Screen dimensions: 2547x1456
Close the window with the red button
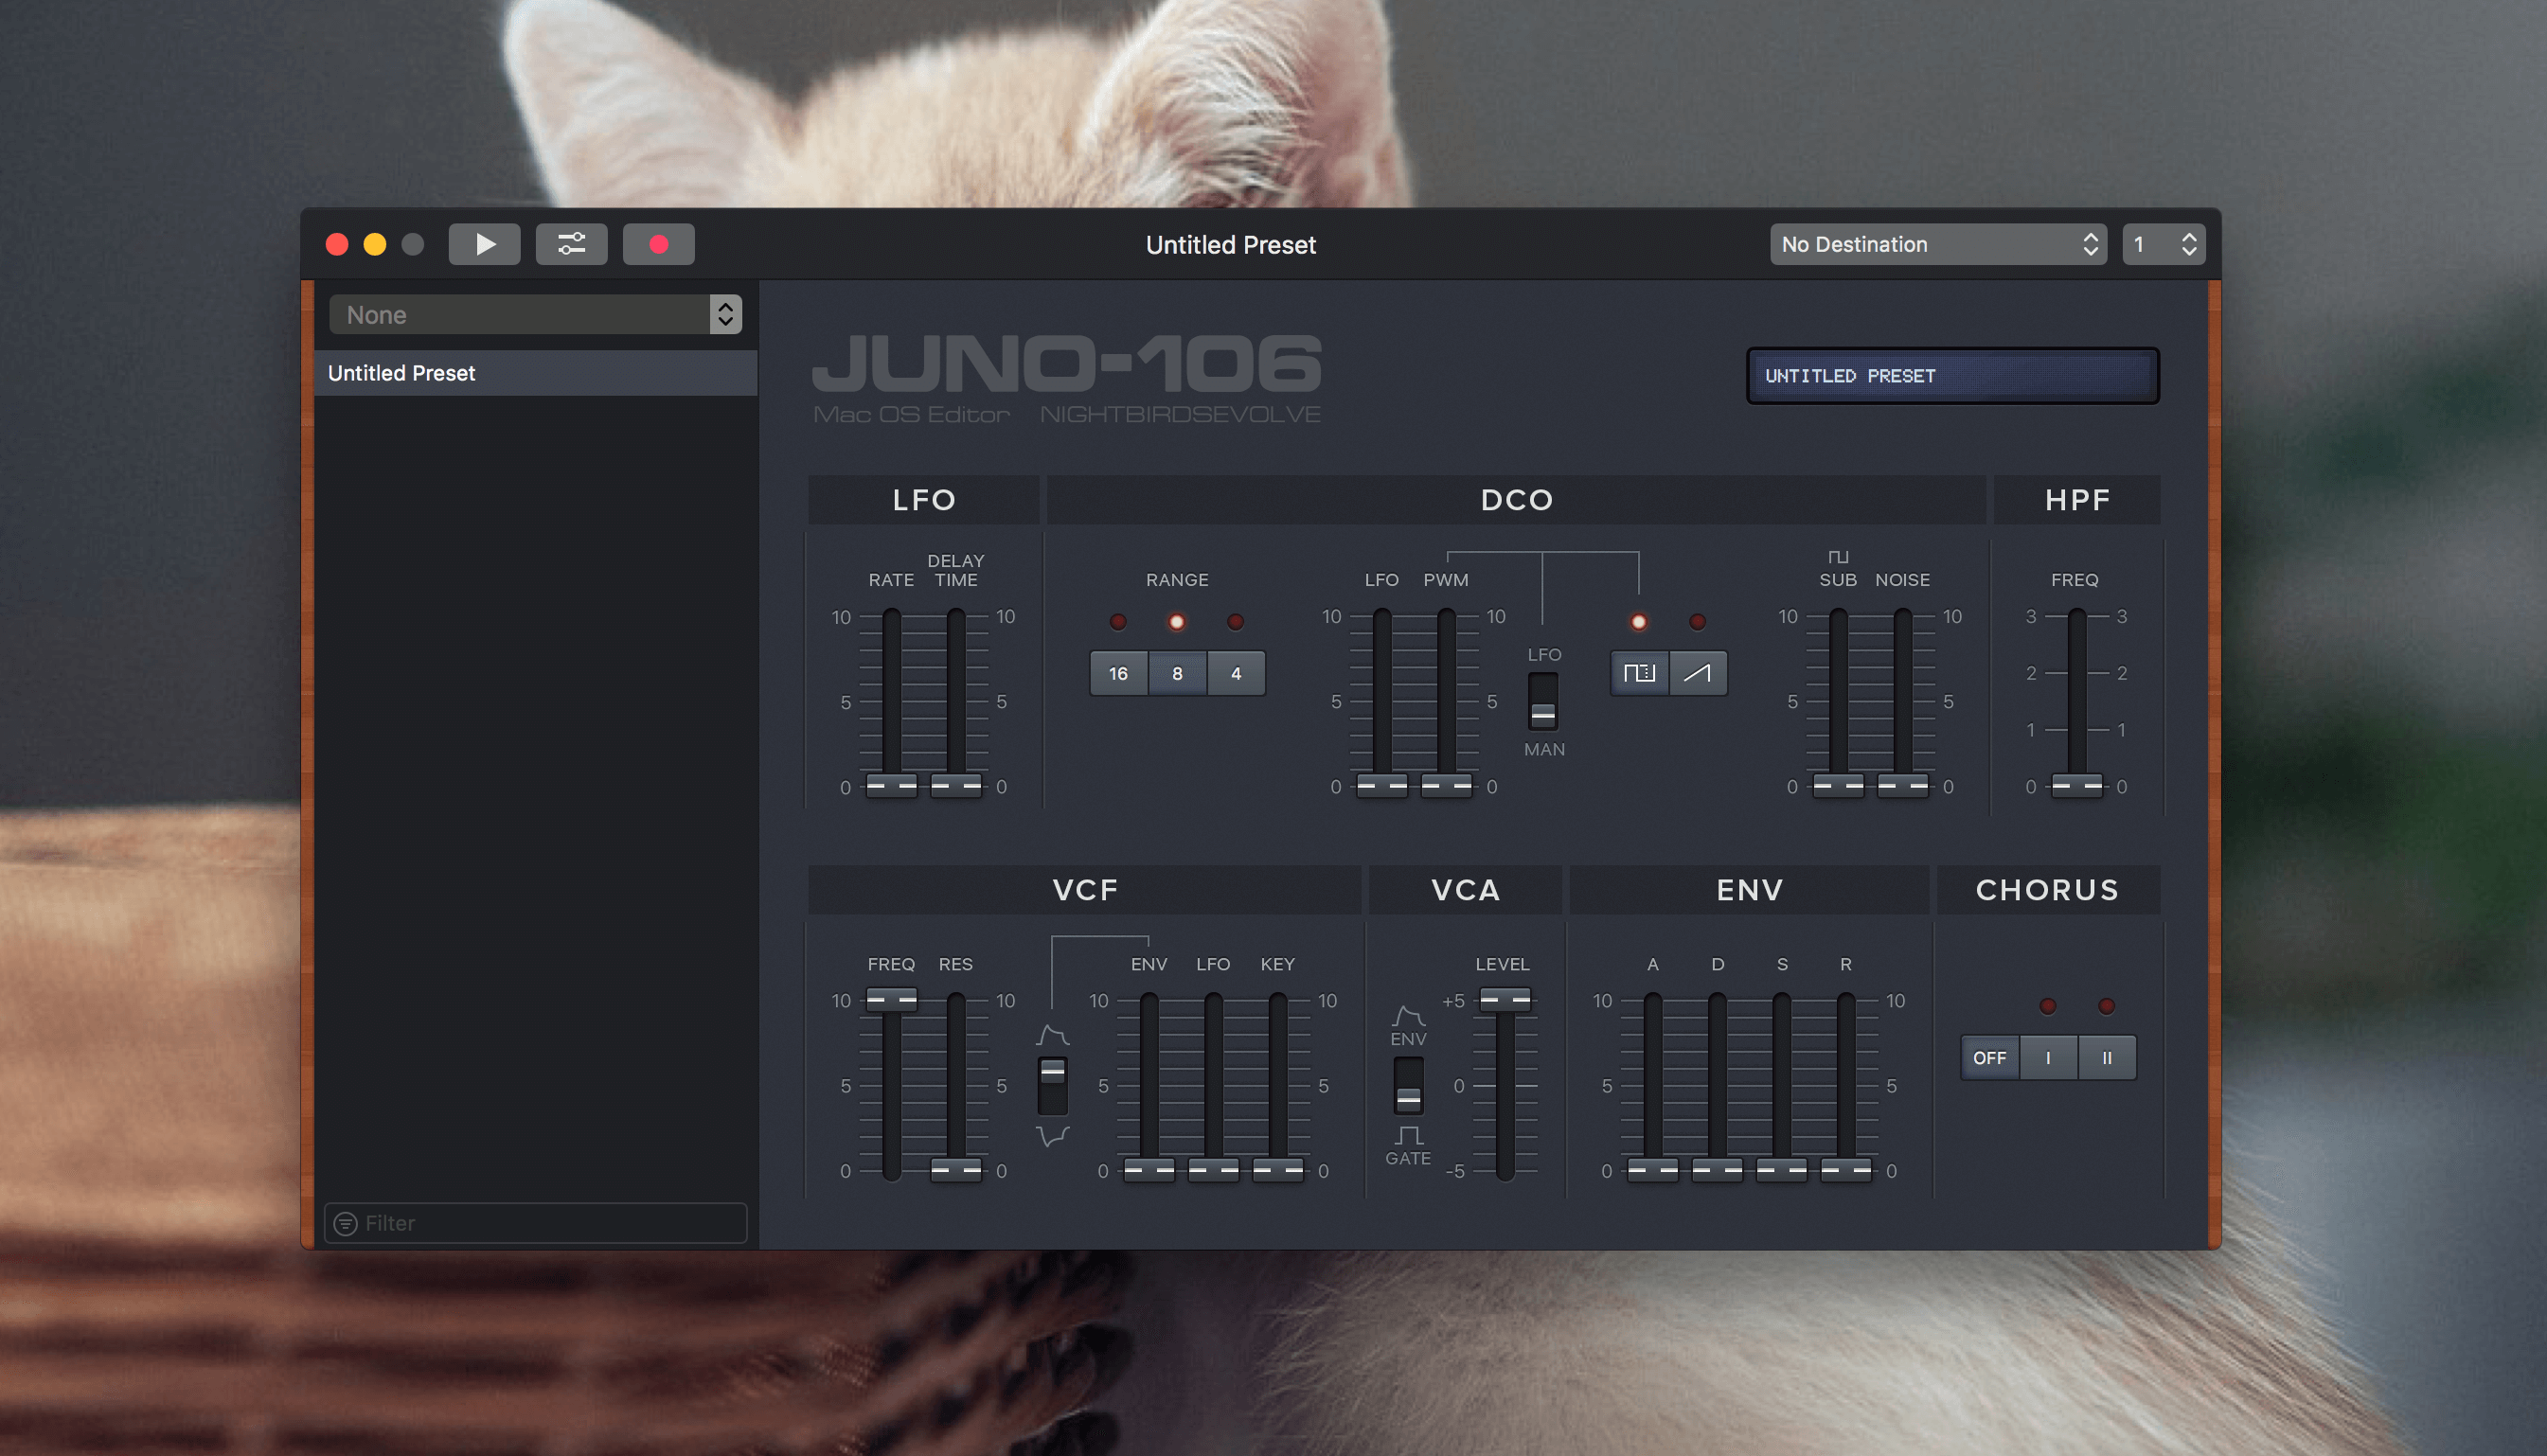pyautogui.click(x=337, y=245)
